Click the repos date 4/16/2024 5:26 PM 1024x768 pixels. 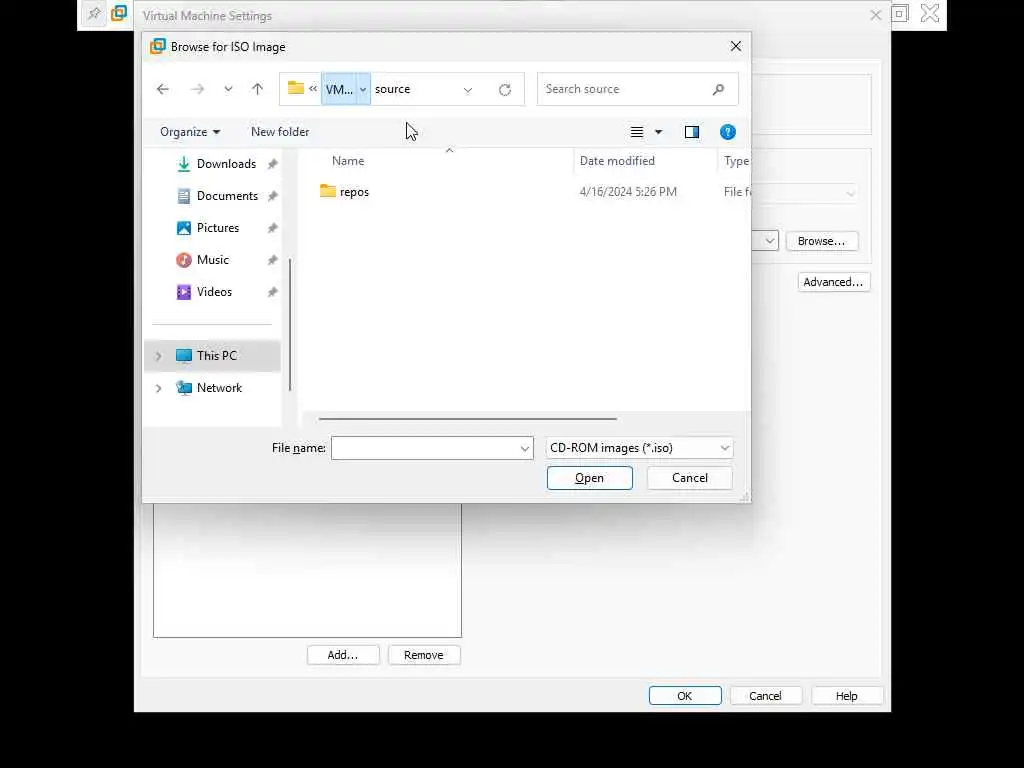[628, 192]
